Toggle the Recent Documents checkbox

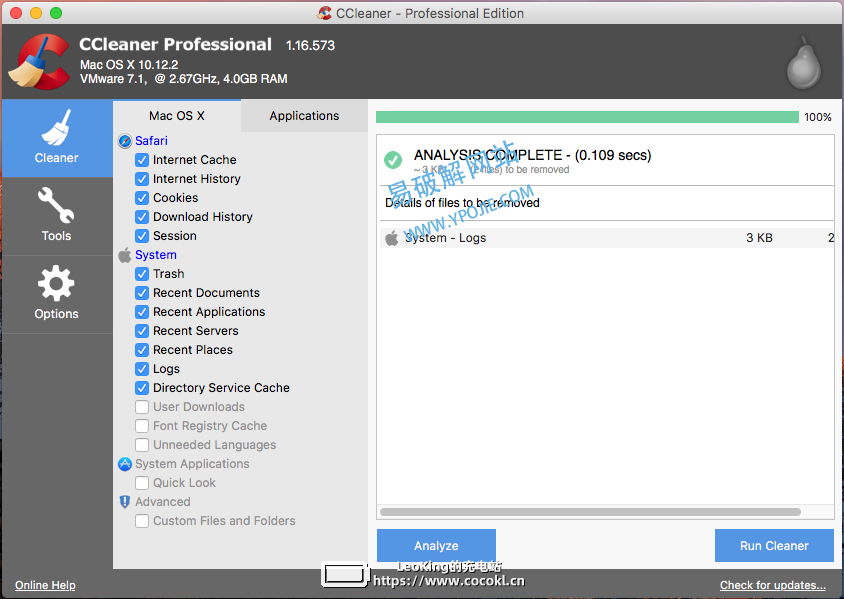click(x=142, y=293)
